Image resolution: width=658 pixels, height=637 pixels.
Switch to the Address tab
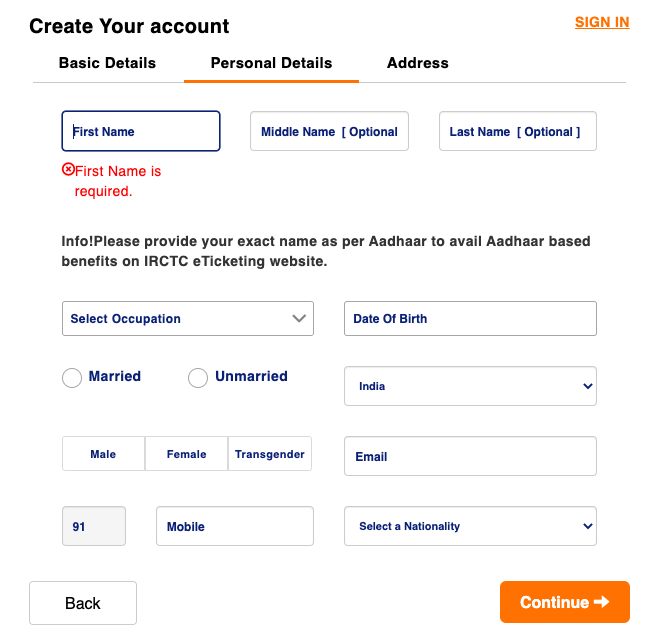(x=418, y=63)
